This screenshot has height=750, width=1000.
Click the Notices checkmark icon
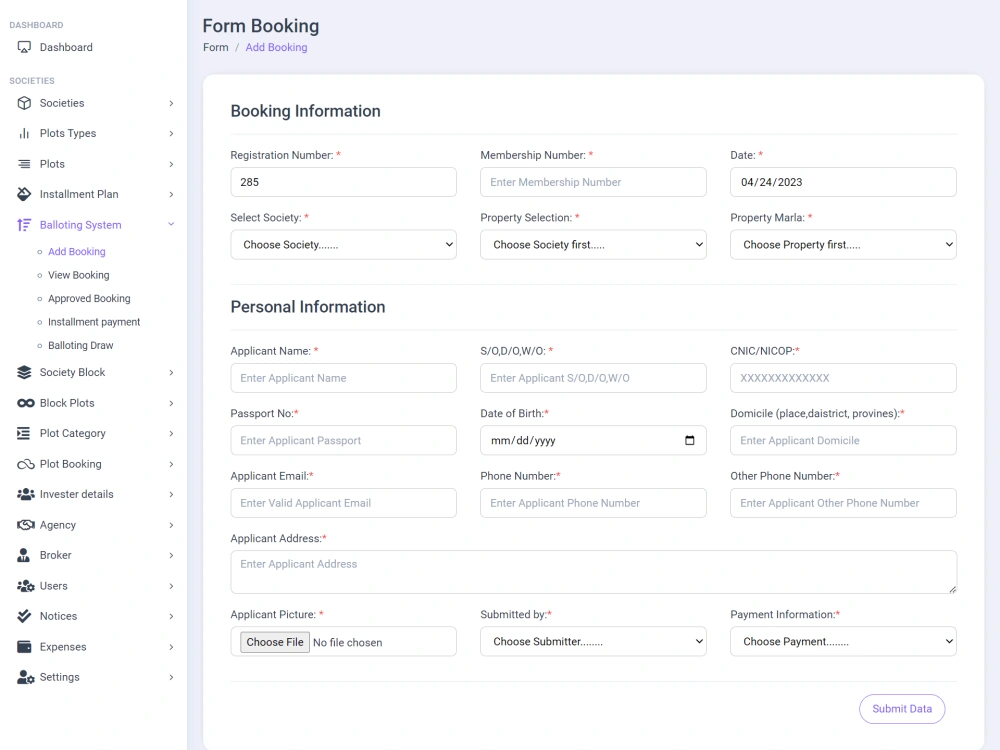pos(24,616)
